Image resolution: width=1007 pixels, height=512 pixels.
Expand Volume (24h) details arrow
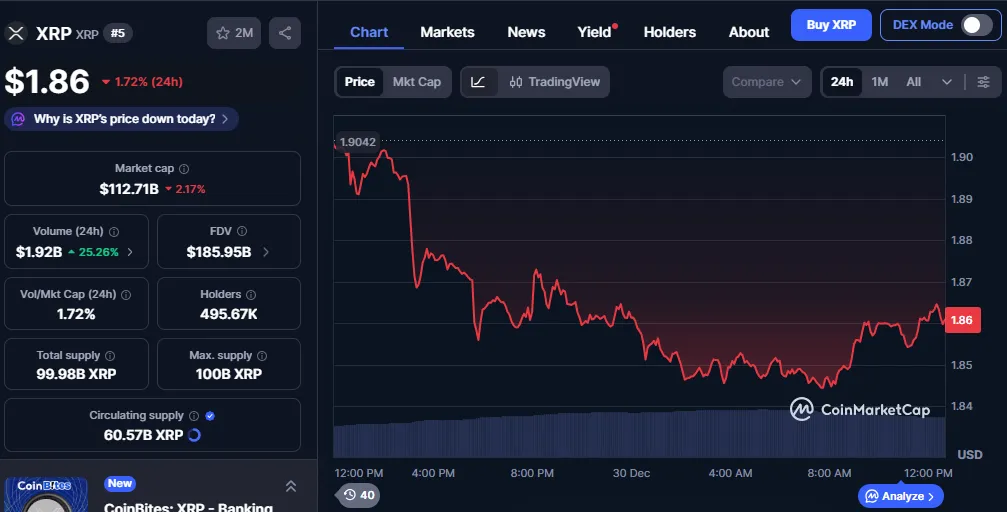click(x=130, y=252)
